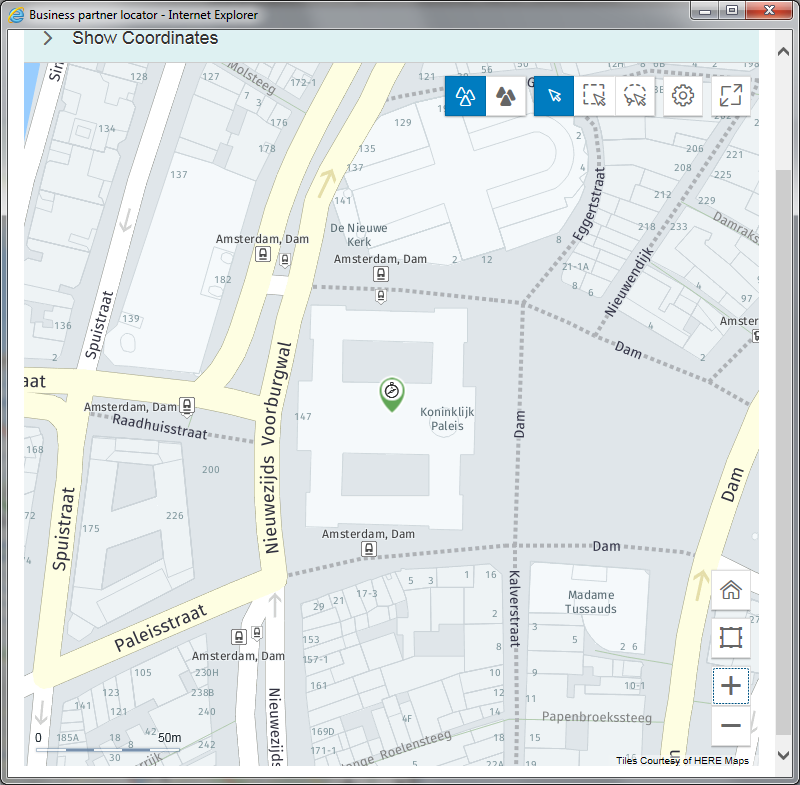
Task: Click the Tiles Courtesy of HERE Maps text
Action: point(682,761)
